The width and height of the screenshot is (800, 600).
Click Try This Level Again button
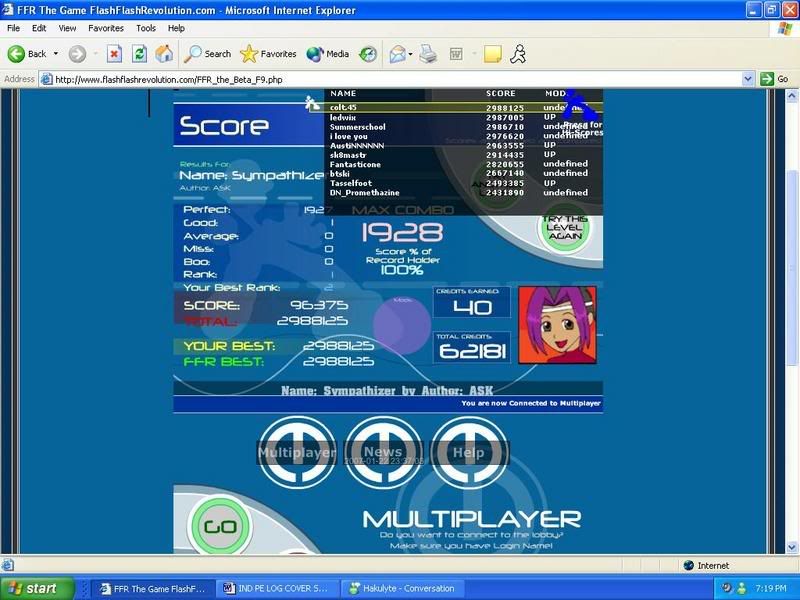(x=565, y=227)
